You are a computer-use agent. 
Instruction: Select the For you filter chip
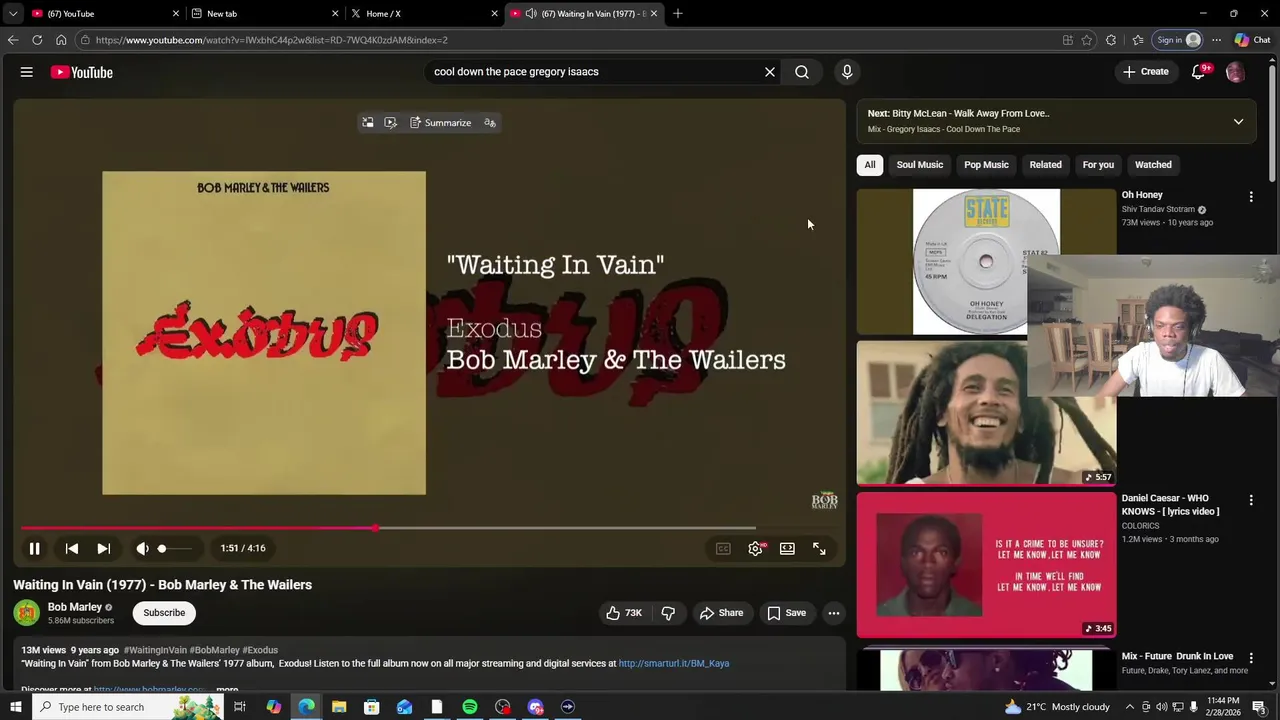1098,165
